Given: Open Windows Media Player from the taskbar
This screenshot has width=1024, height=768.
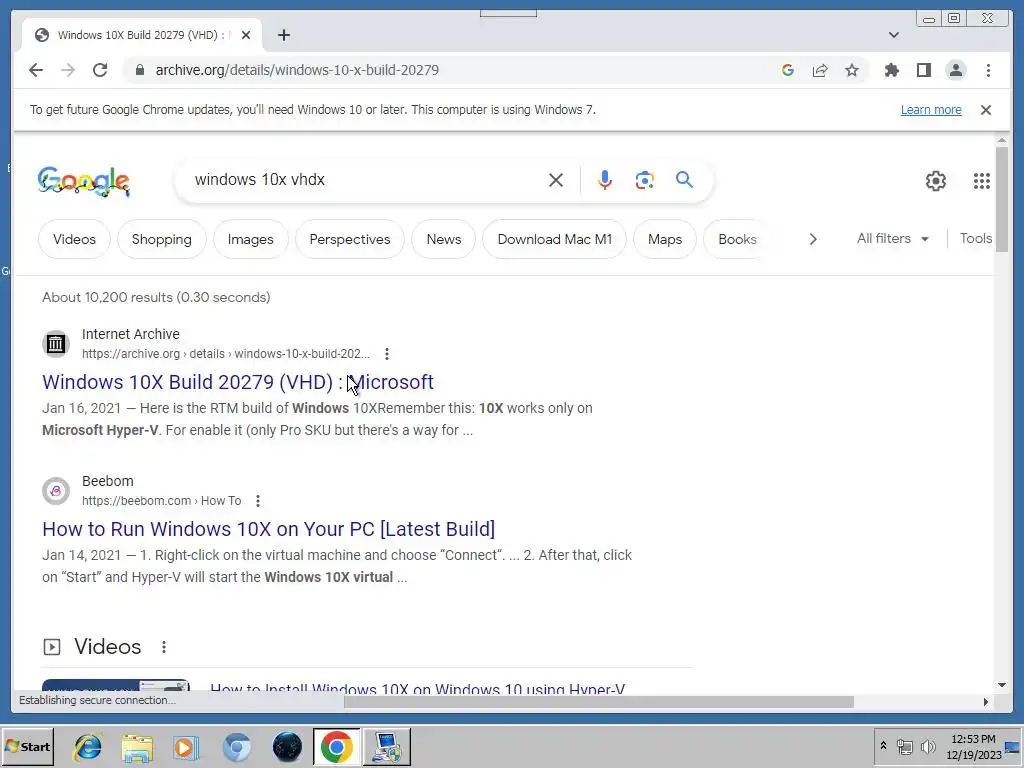Looking at the screenshot, I should pyautogui.click(x=186, y=747).
